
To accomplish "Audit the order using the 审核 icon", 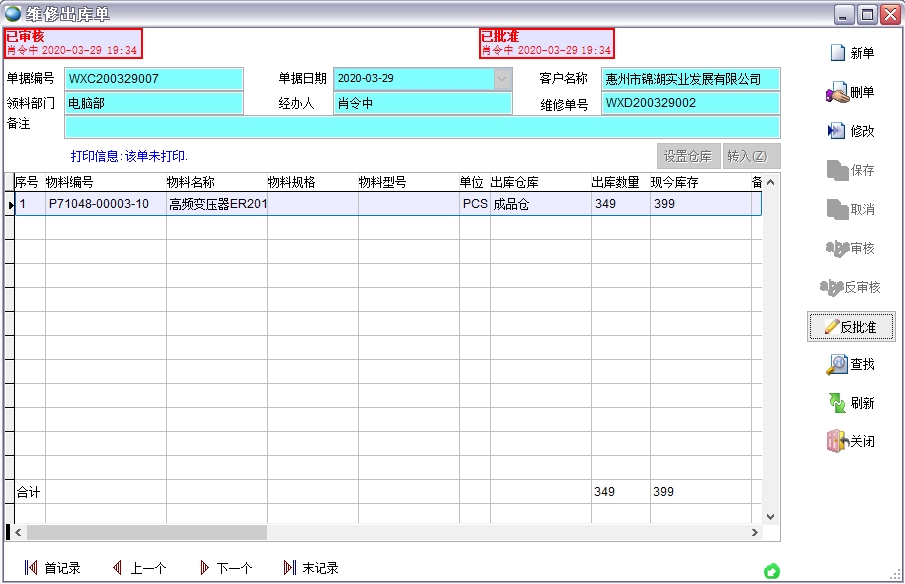I will [851, 248].
